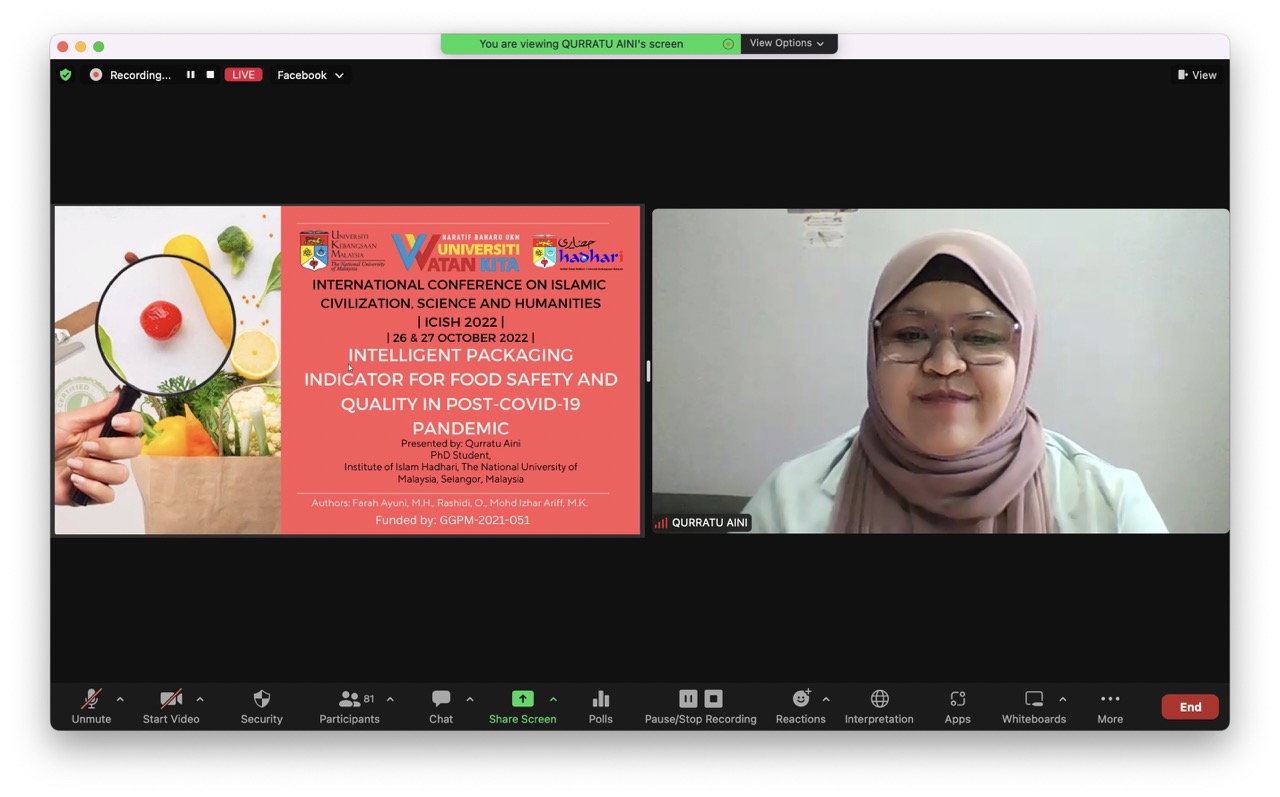
Task: Expand the View Options dropdown
Action: tap(788, 43)
